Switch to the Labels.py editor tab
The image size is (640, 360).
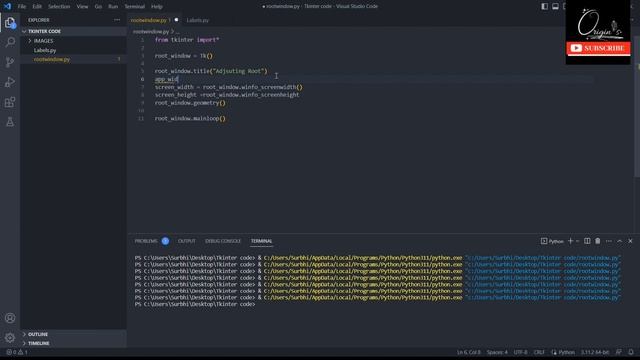click(198, 20)
